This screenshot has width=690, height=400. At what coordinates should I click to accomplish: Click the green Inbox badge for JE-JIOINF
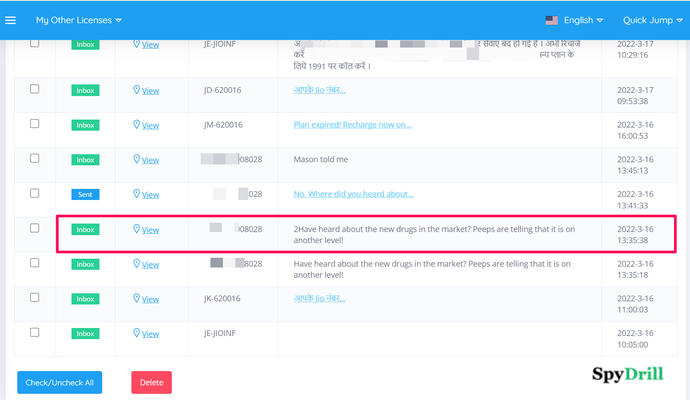point(85,334)
